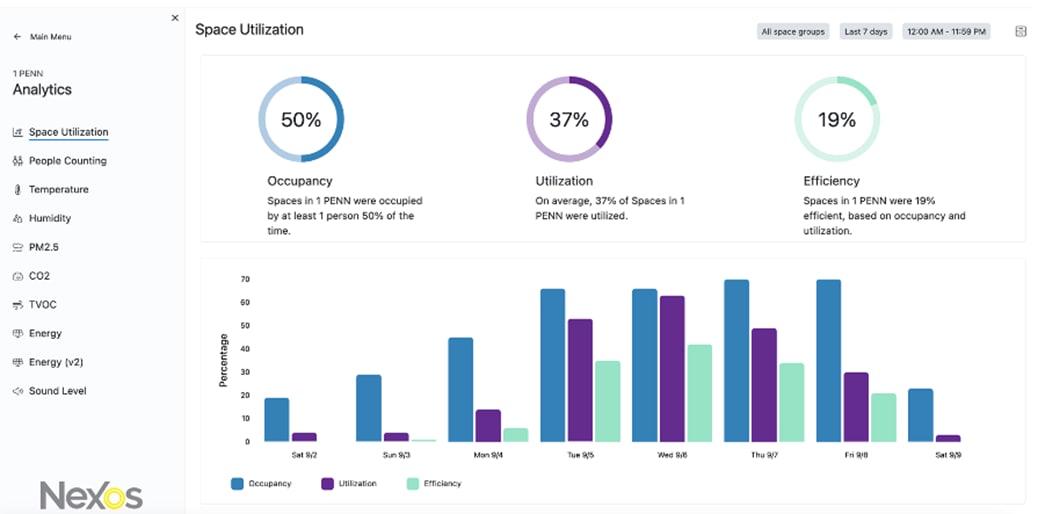The height and width of the screenshot is (514, 1038).
Task: Click the Space Utilization chart icon in sidebar
Action: [x=18, y=132]
